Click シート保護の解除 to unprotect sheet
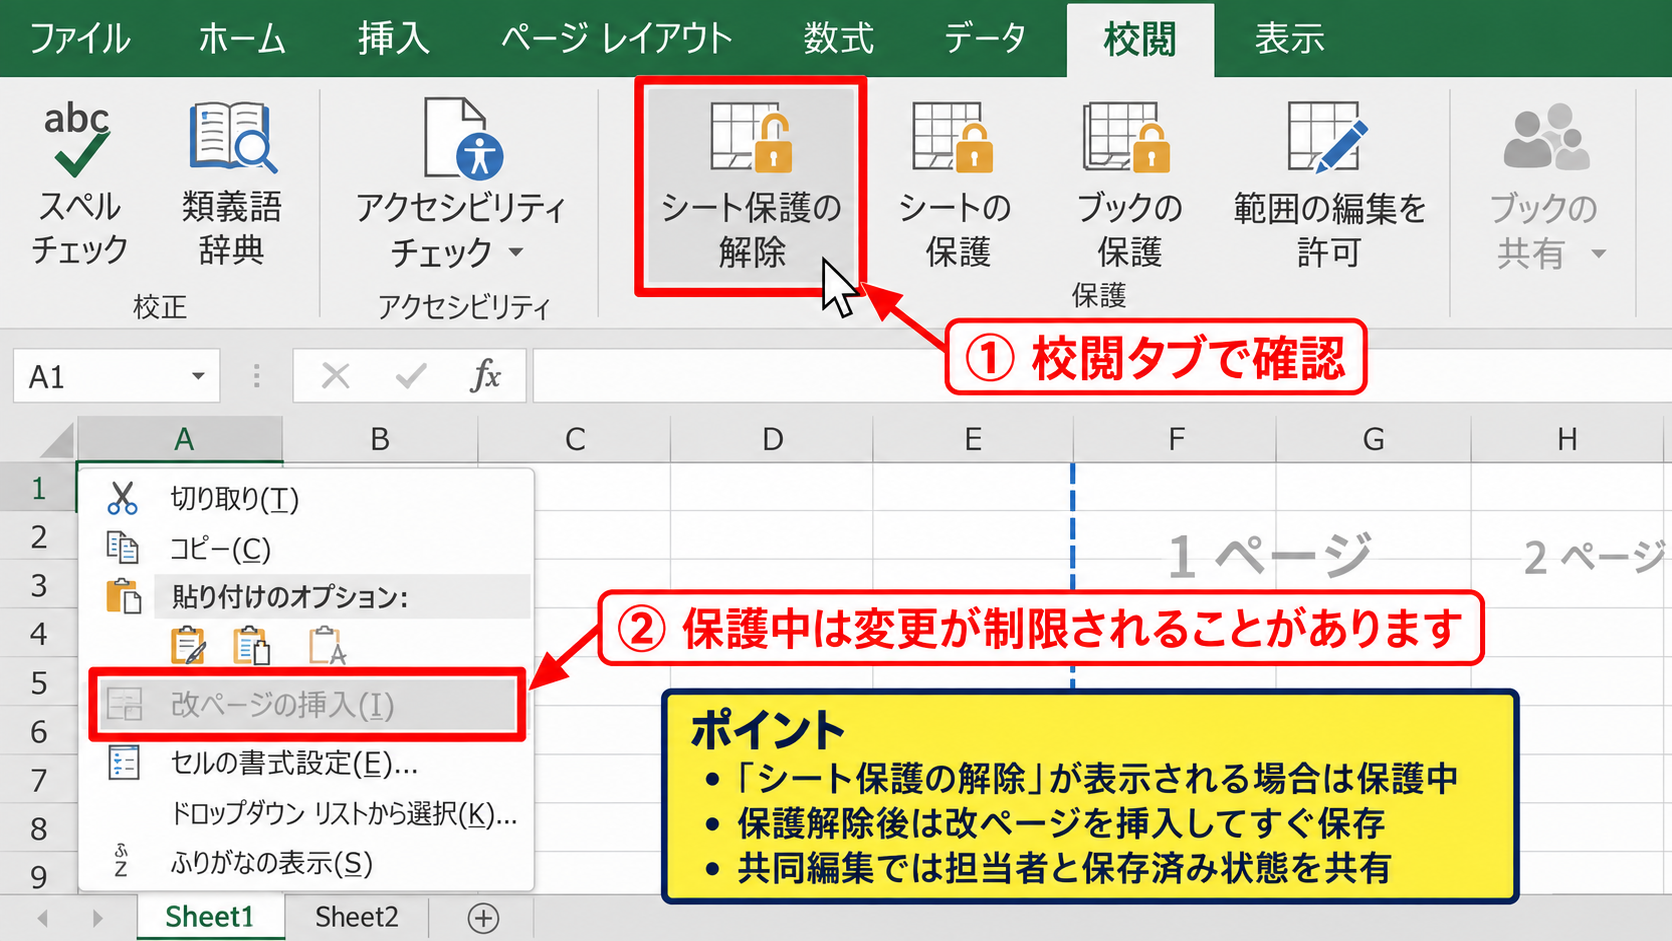This screenshot has height=941, width=1672. pyautogui.click(x=751, y=187)
